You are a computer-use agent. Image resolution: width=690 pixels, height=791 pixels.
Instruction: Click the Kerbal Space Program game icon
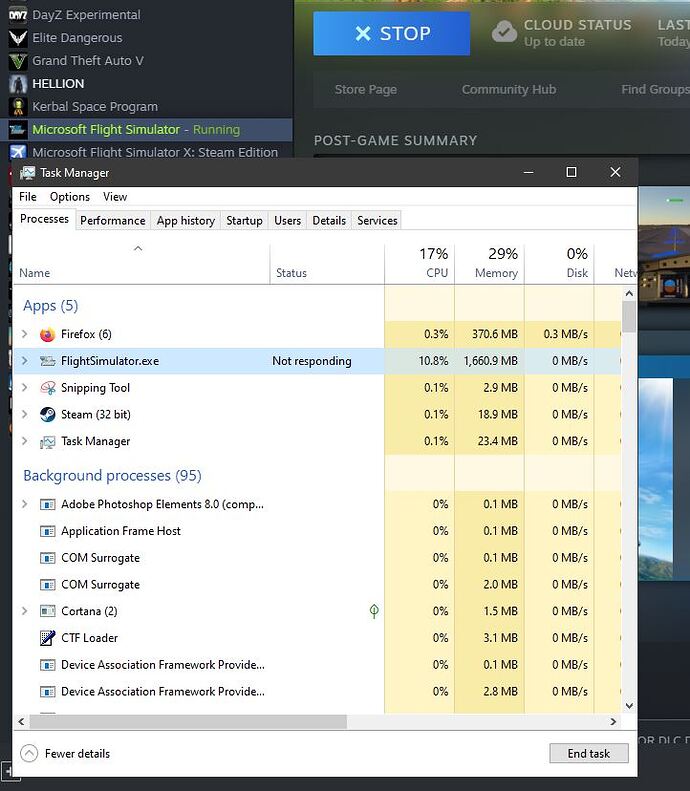point(17,107)
